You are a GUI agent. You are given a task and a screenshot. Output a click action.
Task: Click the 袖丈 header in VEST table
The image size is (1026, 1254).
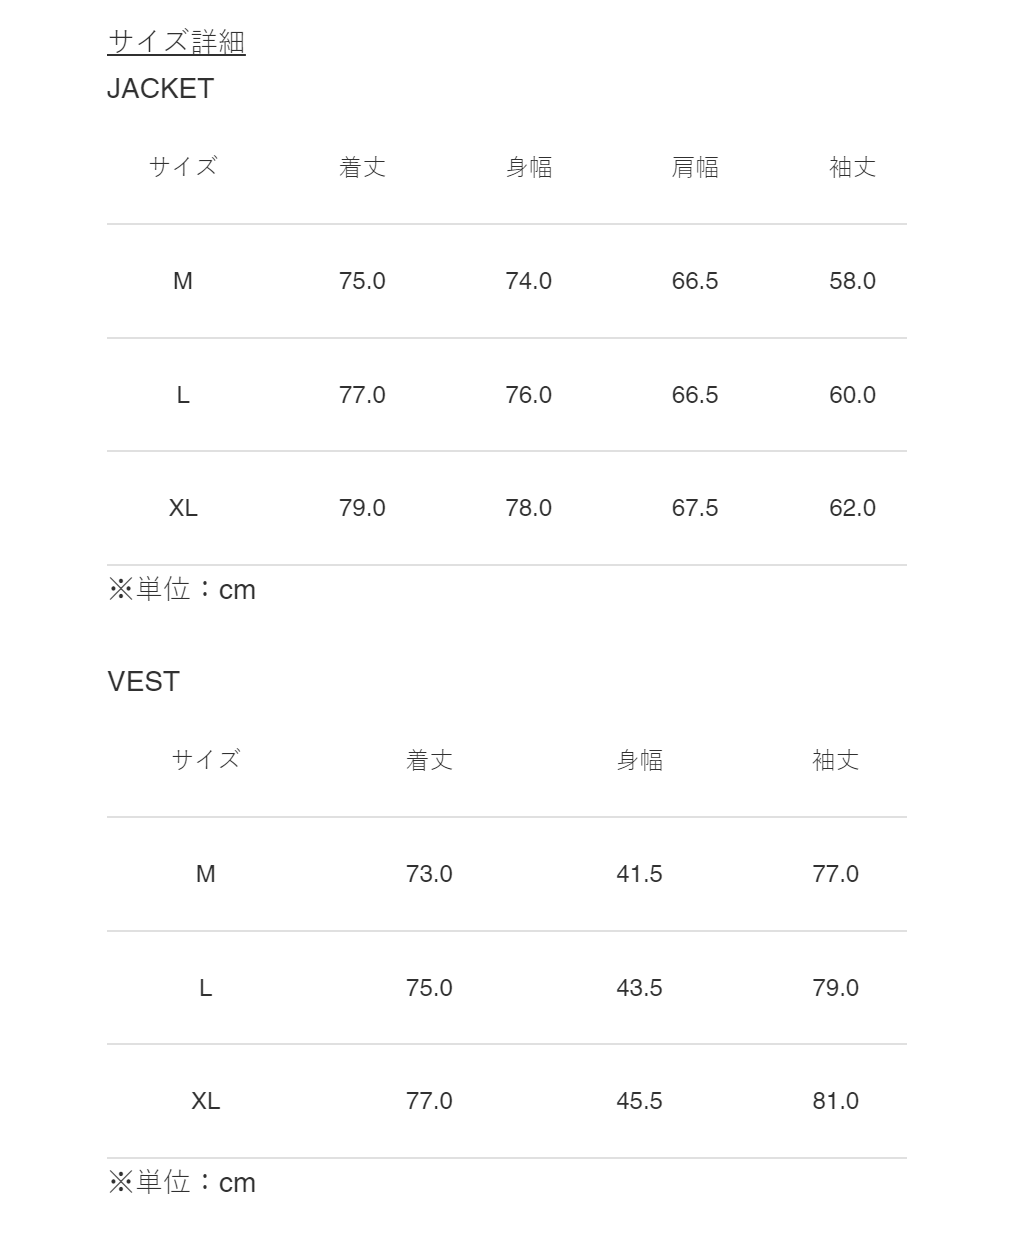(836, 760)
